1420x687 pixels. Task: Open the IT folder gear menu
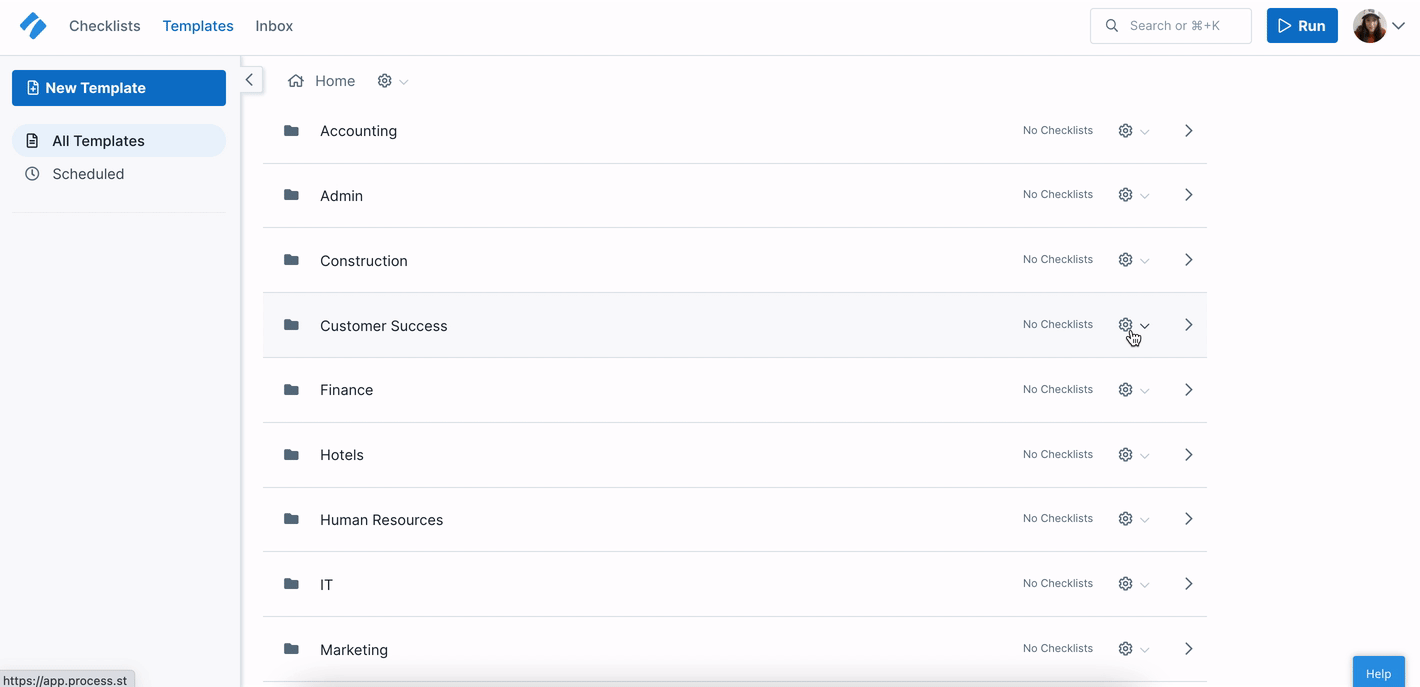(x=1133, y=584)
